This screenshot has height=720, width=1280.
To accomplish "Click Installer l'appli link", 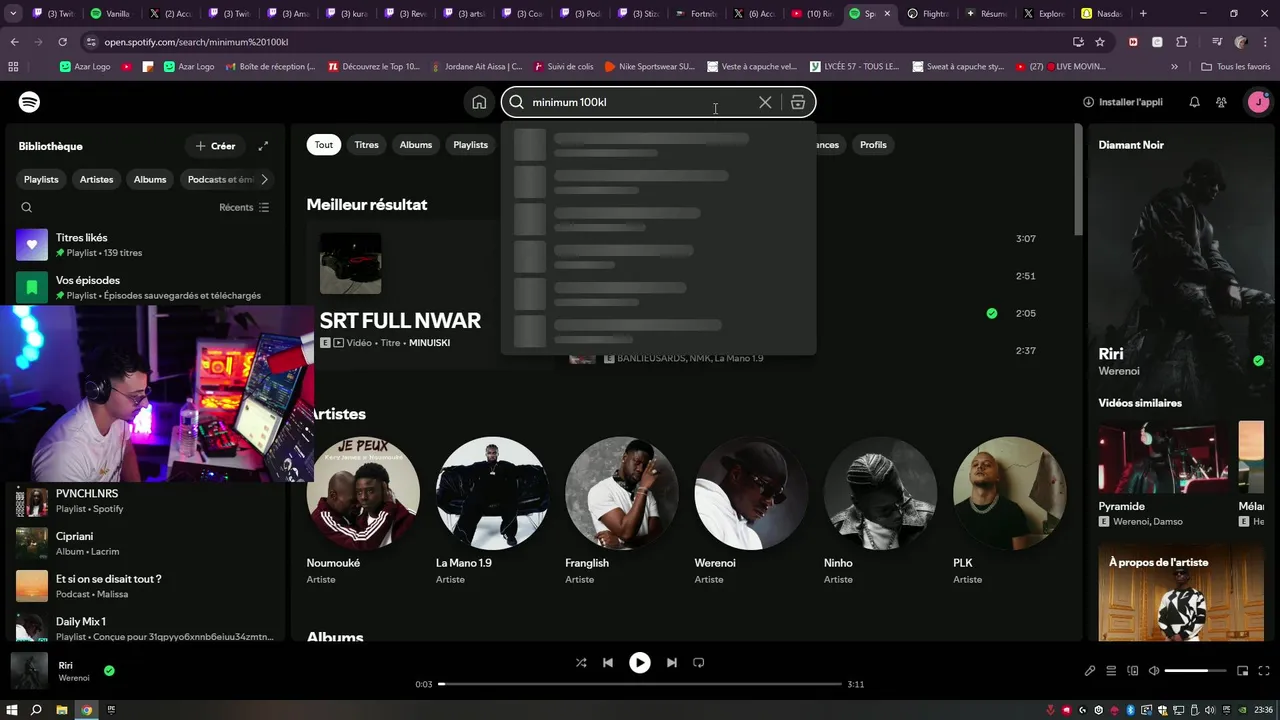I will 1123,102.
